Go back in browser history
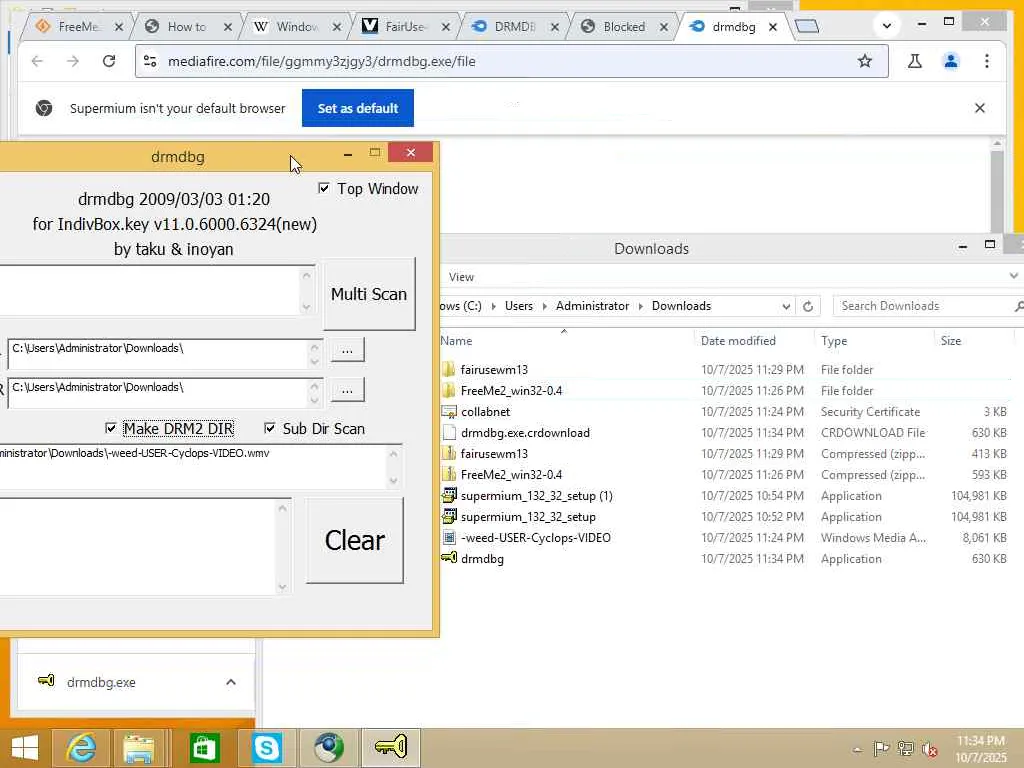 coord(37,61)
